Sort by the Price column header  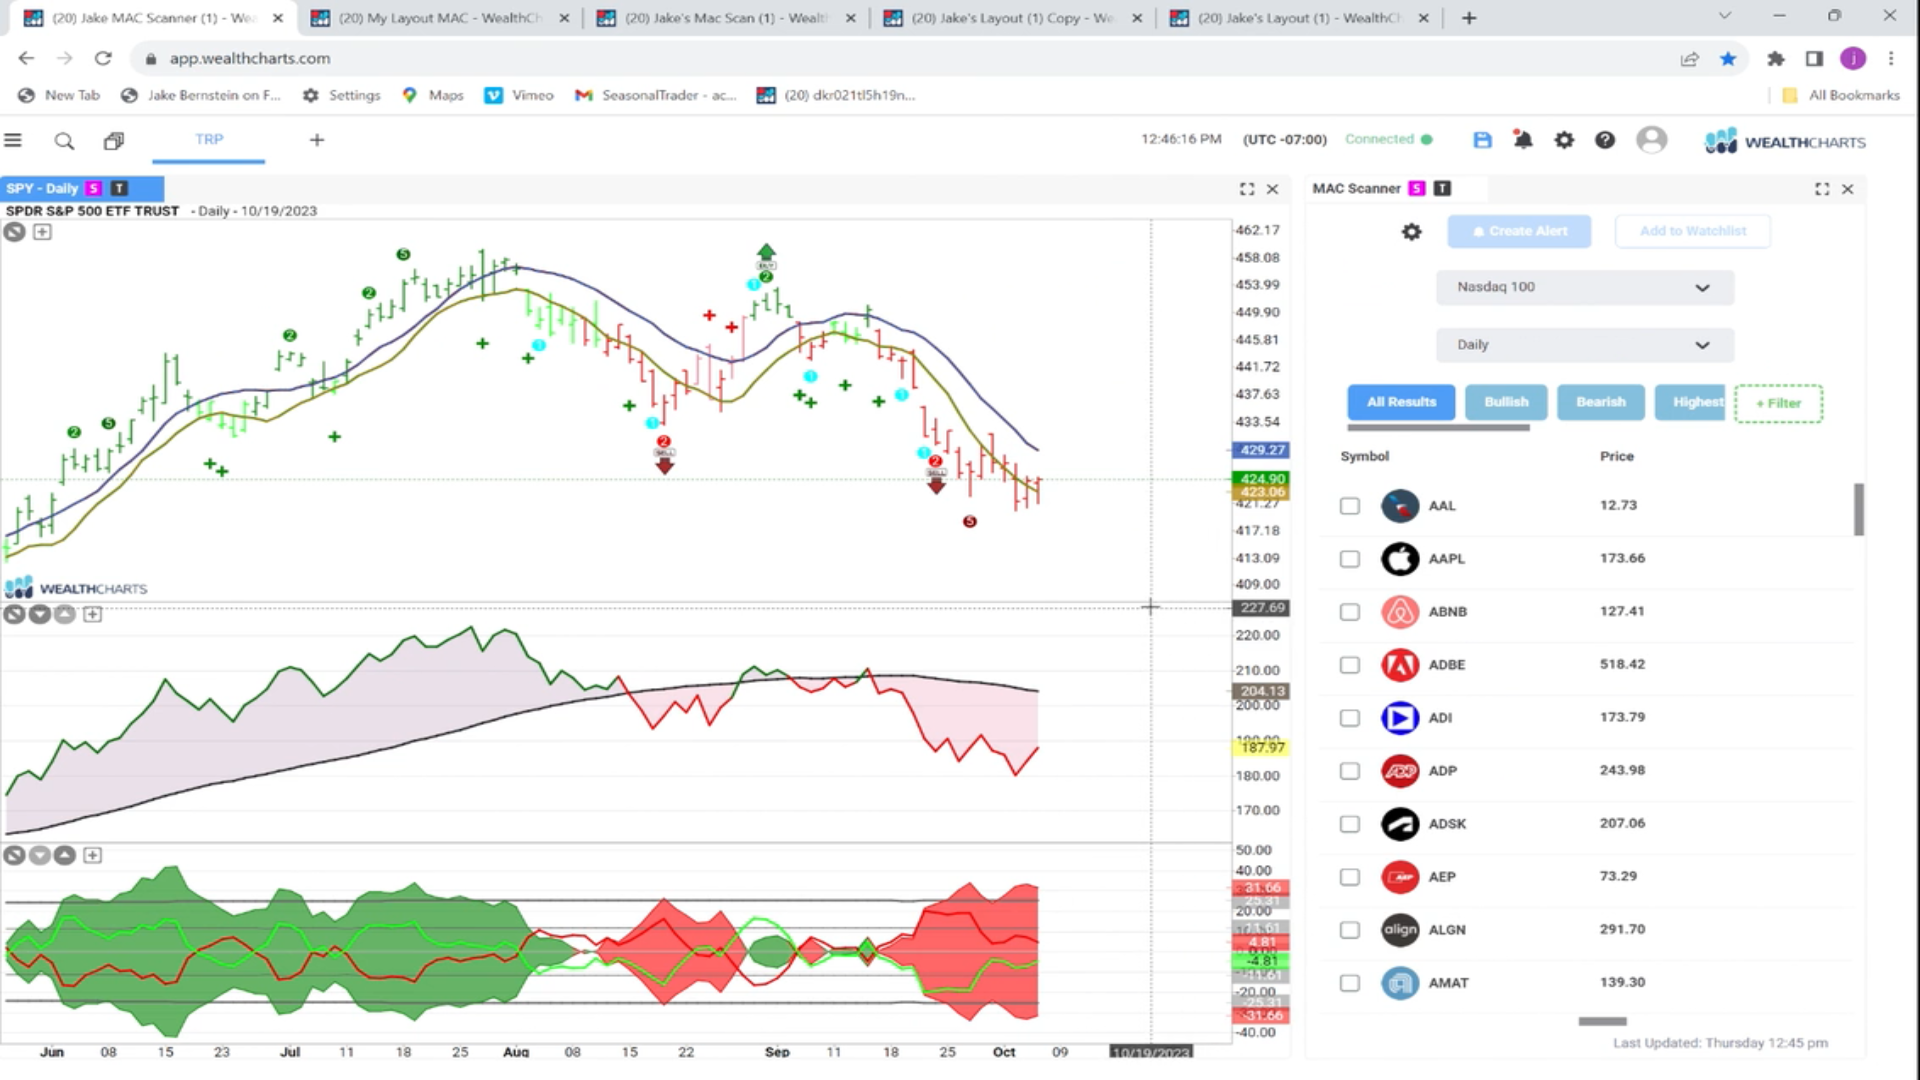pyautogui.click(x=1616, y=456)
